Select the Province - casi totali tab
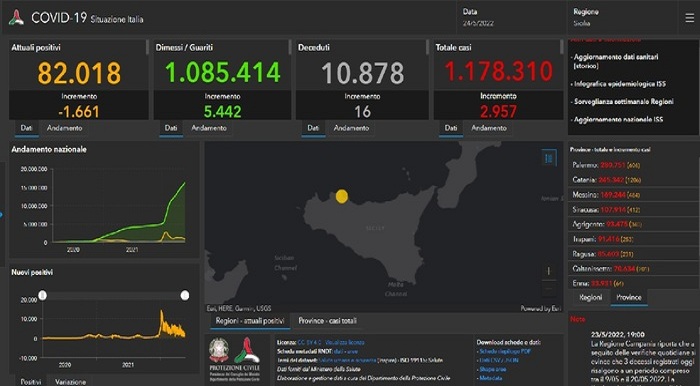The image size is (700, 386). click(x=327, y=321)
